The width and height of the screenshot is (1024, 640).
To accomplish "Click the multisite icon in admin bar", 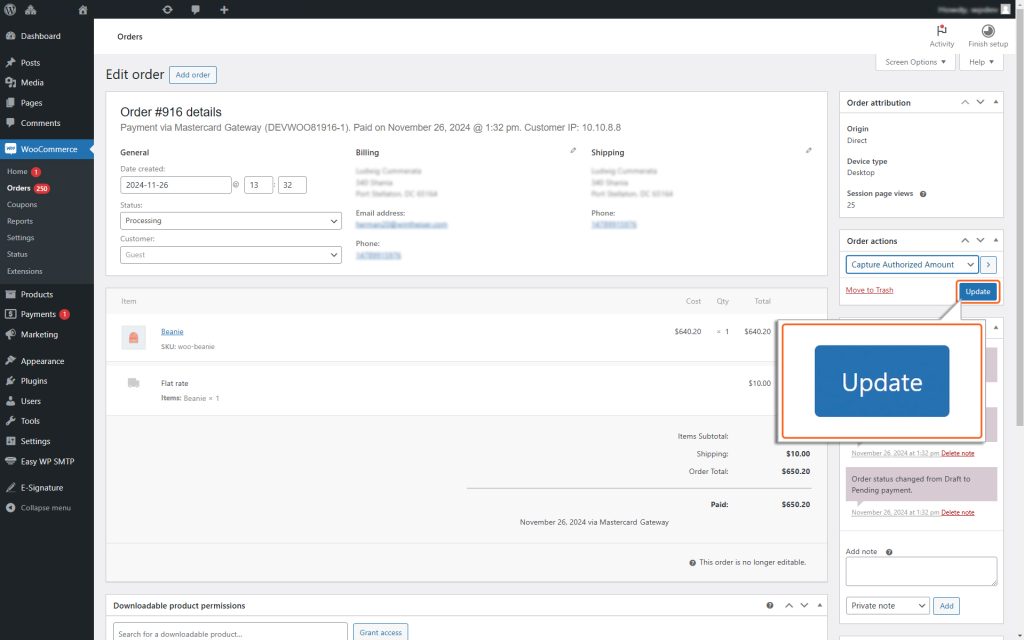I will tap(31, 10).
